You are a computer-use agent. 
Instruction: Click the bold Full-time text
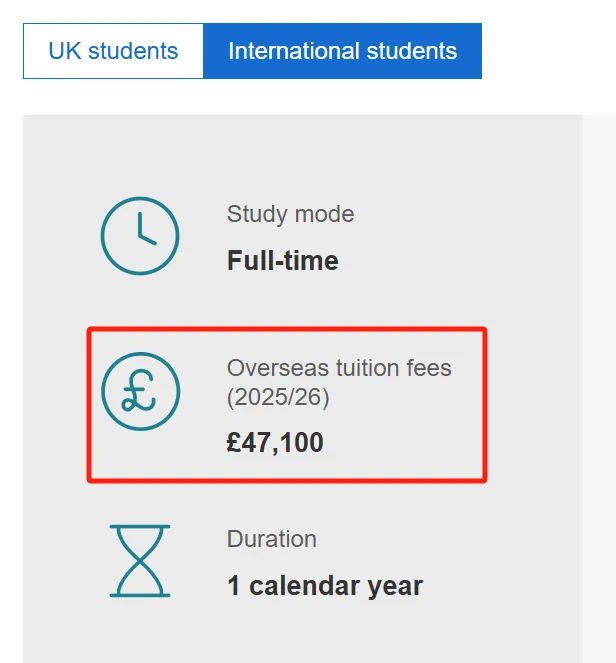[x=283, y=261]
